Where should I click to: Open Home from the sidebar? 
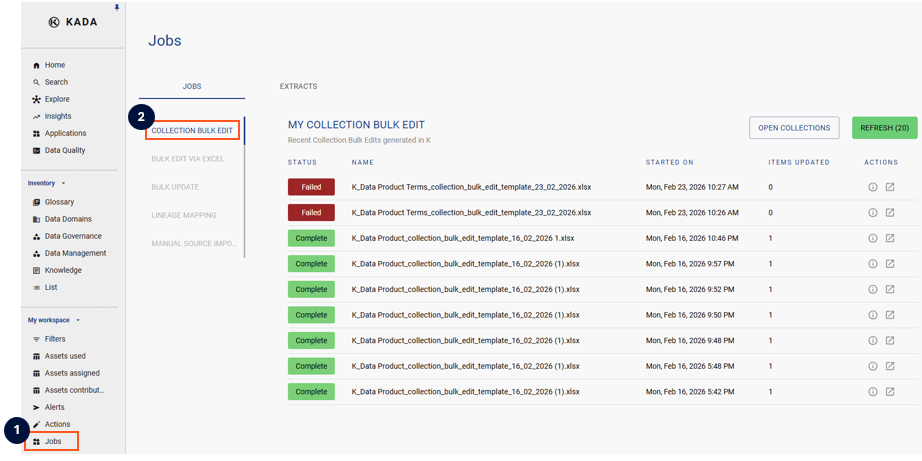point(54,65)
